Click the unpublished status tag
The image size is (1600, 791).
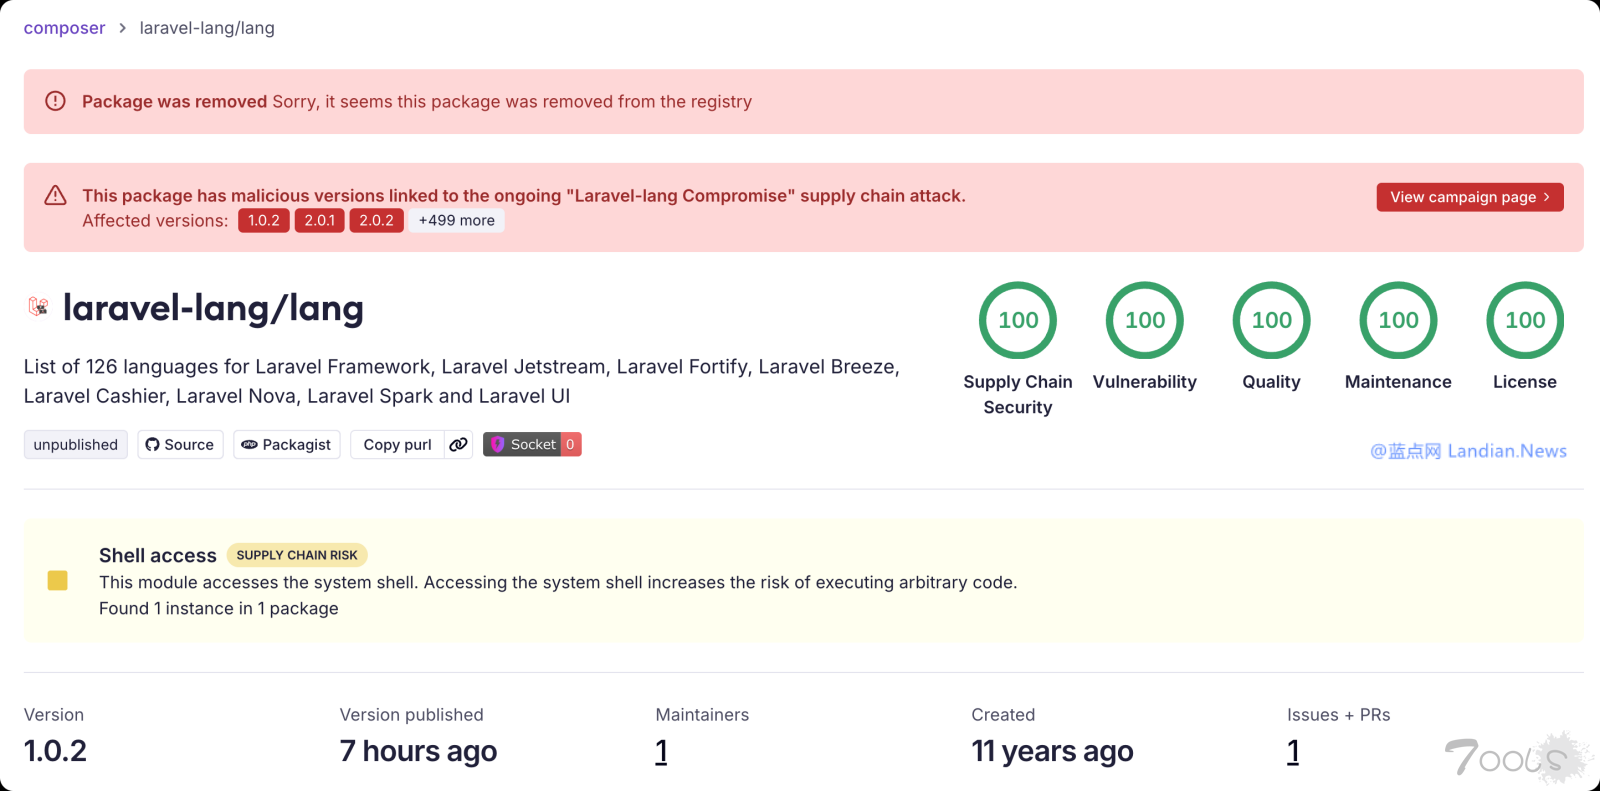point(76,445)
